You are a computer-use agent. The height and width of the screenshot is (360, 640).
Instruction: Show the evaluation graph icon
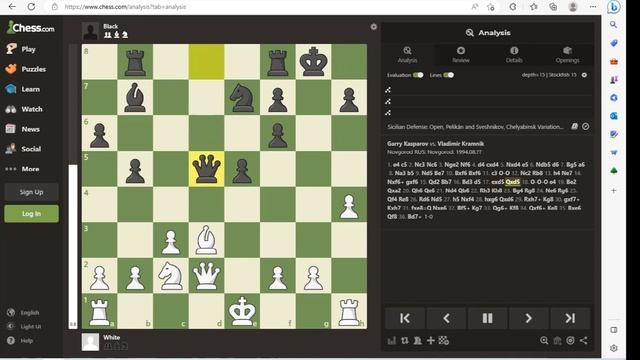(392, 340)
